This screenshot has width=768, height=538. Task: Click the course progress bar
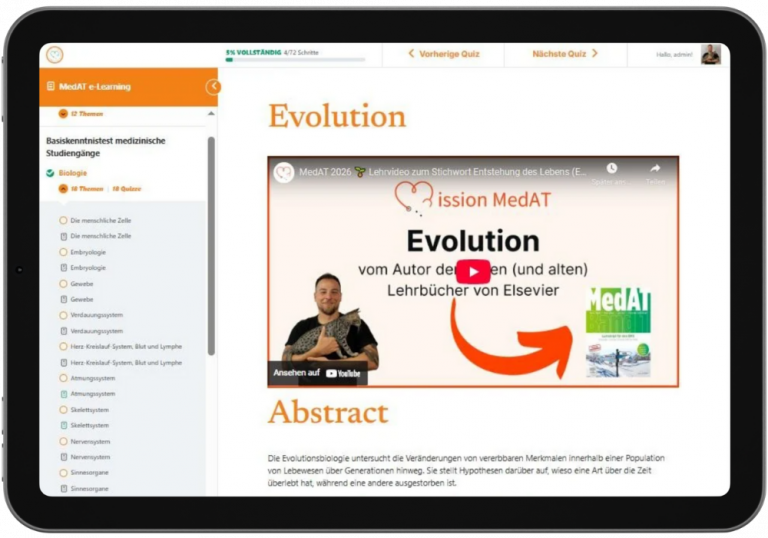(x=296, y=60)
